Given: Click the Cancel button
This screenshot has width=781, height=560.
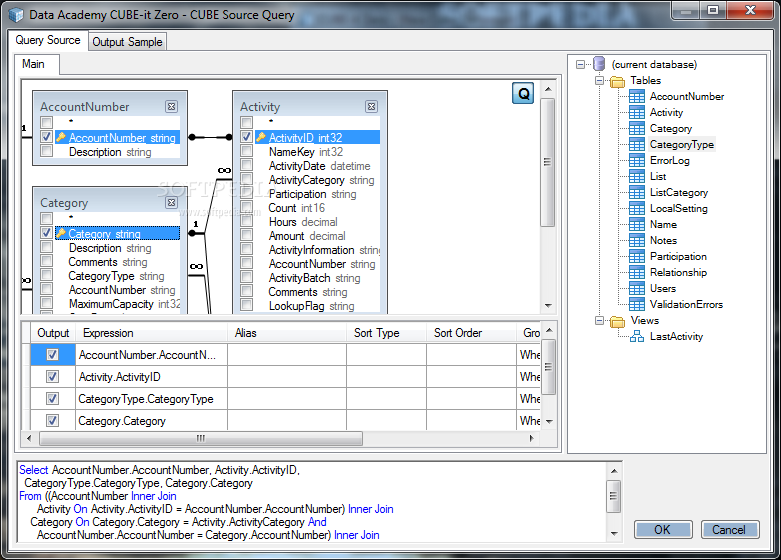Looking at the screenshot, I should [730, 530].
